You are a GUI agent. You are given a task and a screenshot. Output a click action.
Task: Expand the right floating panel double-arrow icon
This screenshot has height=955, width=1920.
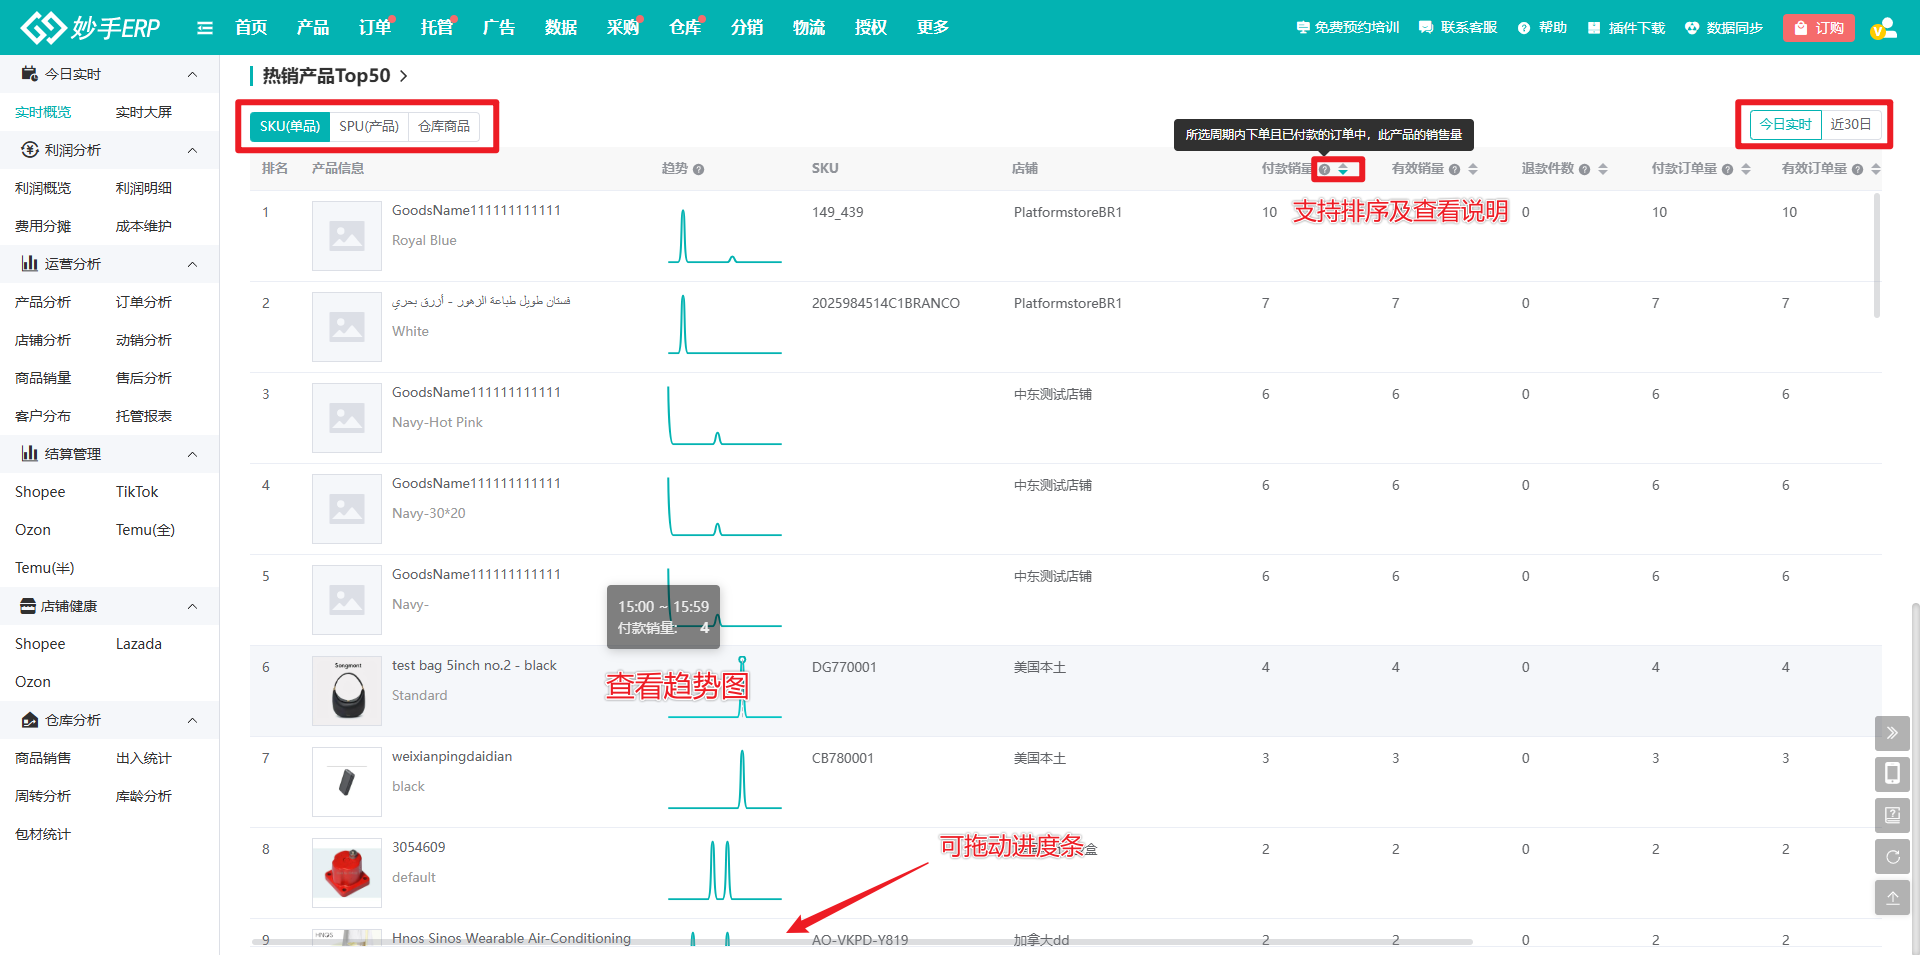coord(1892,733)
